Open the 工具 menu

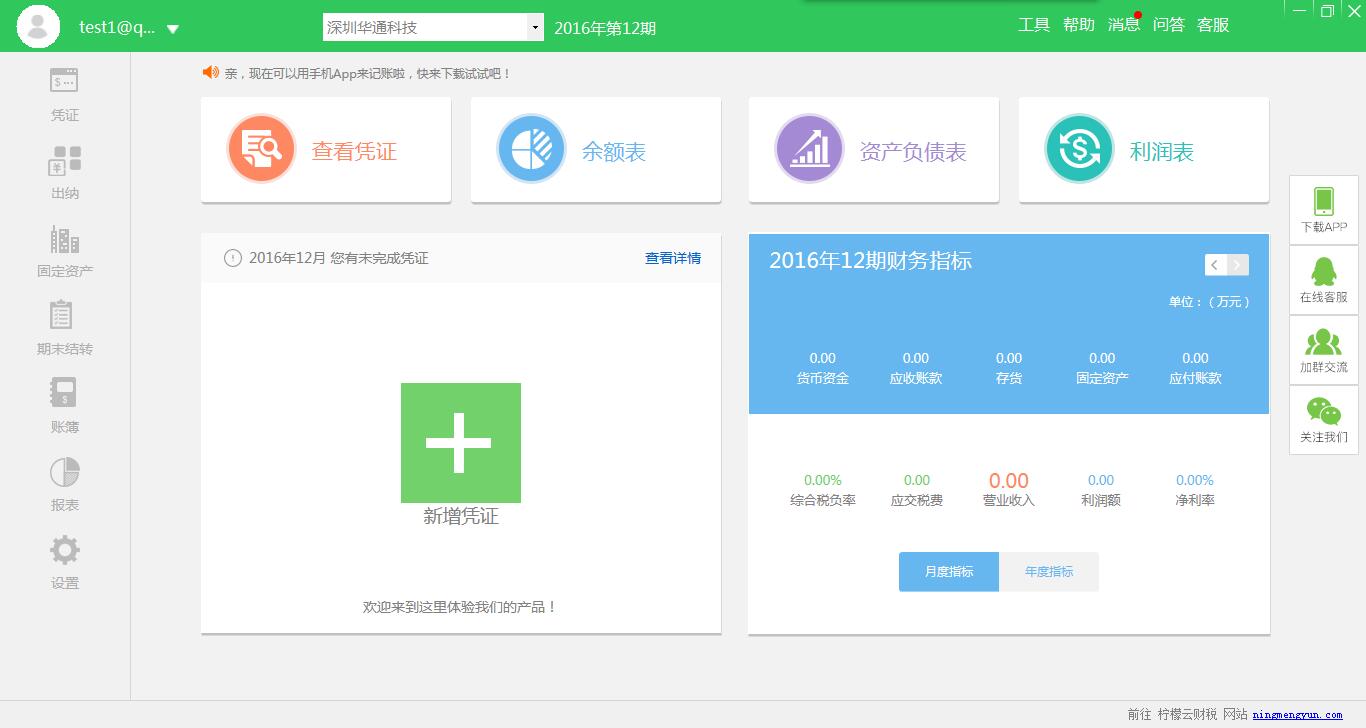click(1034, 25)
